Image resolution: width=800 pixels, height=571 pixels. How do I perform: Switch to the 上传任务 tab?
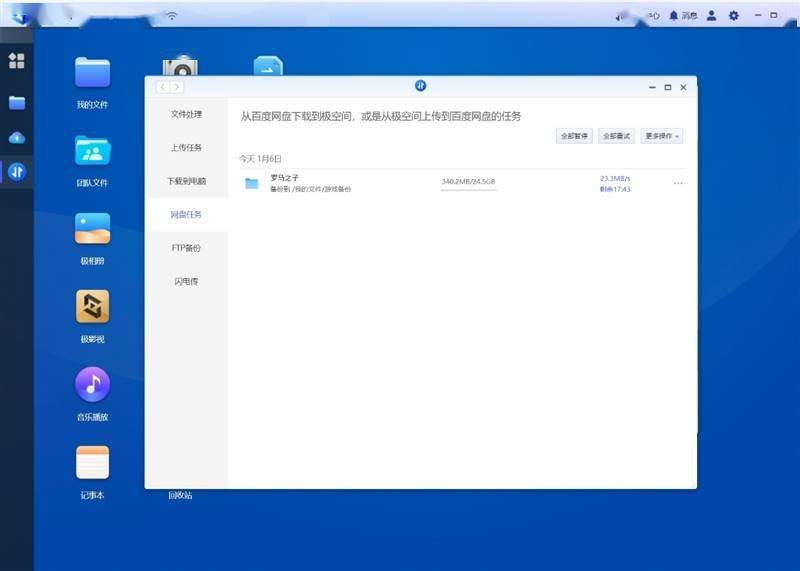coord(186,148)
